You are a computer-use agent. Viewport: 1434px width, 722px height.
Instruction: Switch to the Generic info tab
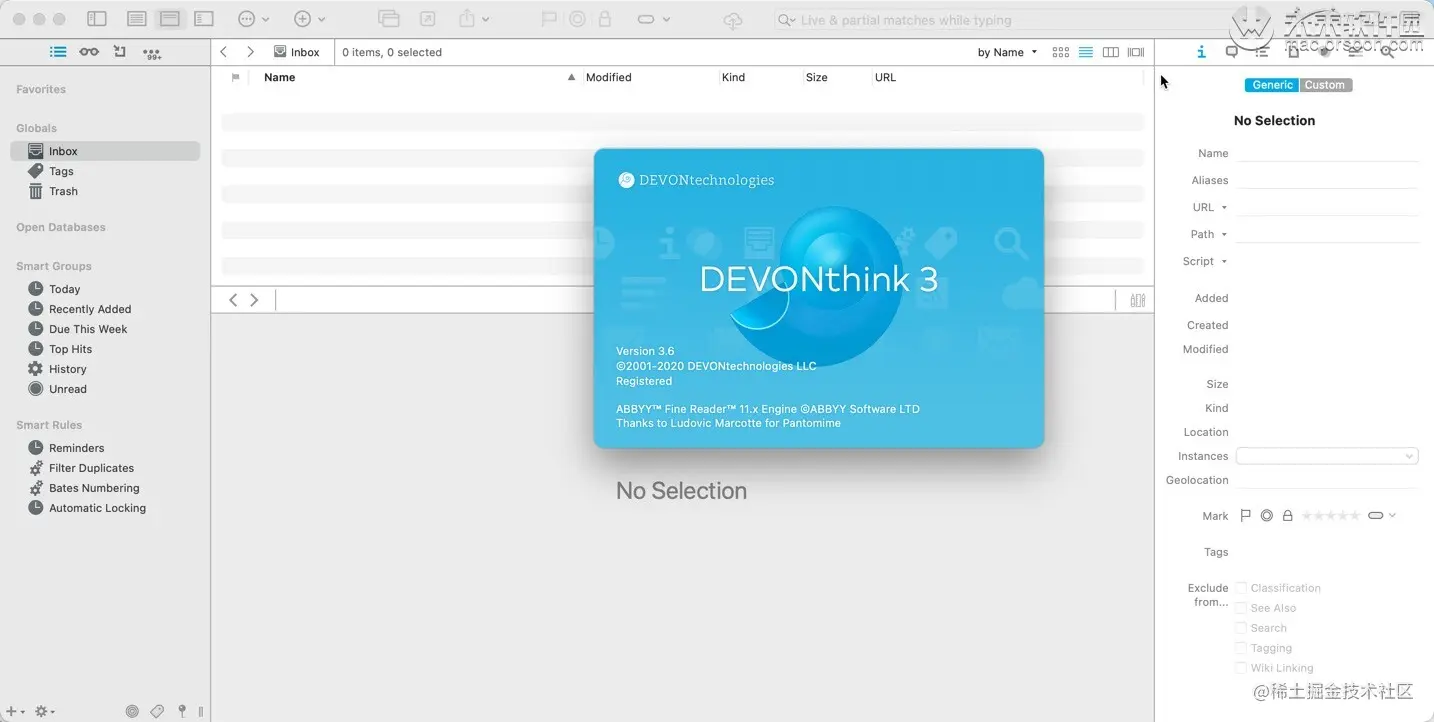(1272, 85)
